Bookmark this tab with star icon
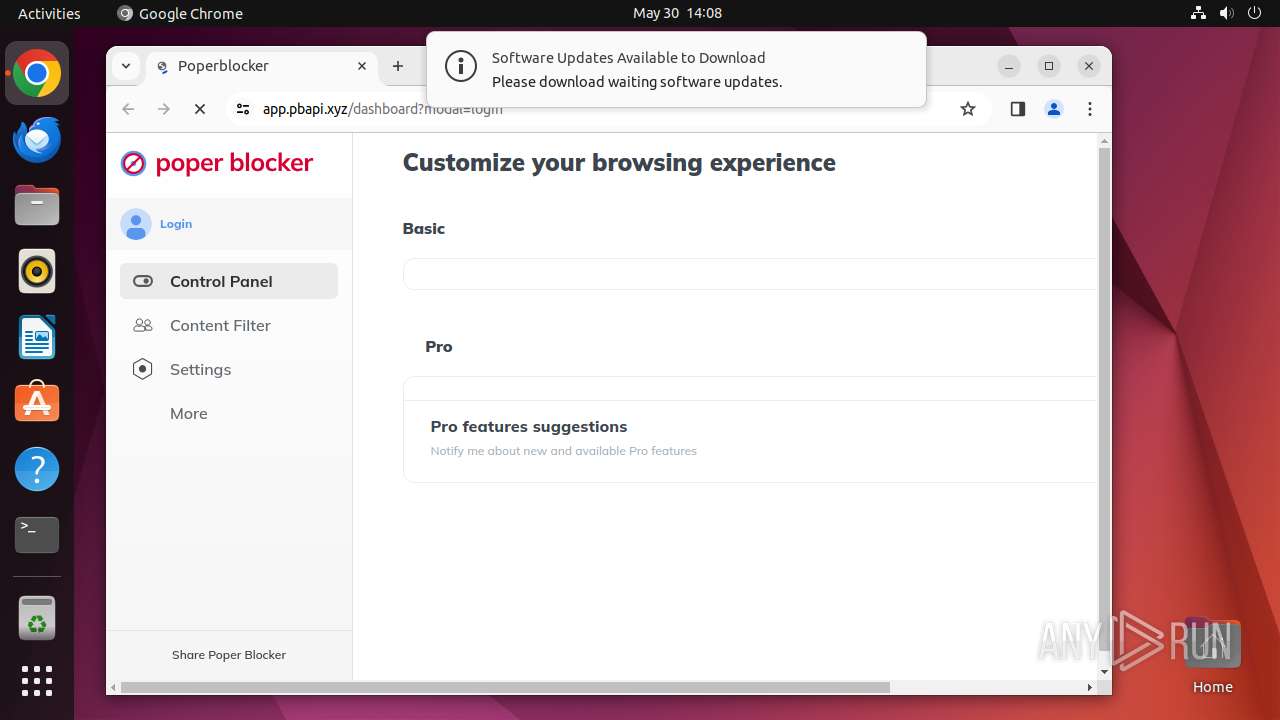The height and width of the screenshot is (720, 1280). click(x=968, y=109)
